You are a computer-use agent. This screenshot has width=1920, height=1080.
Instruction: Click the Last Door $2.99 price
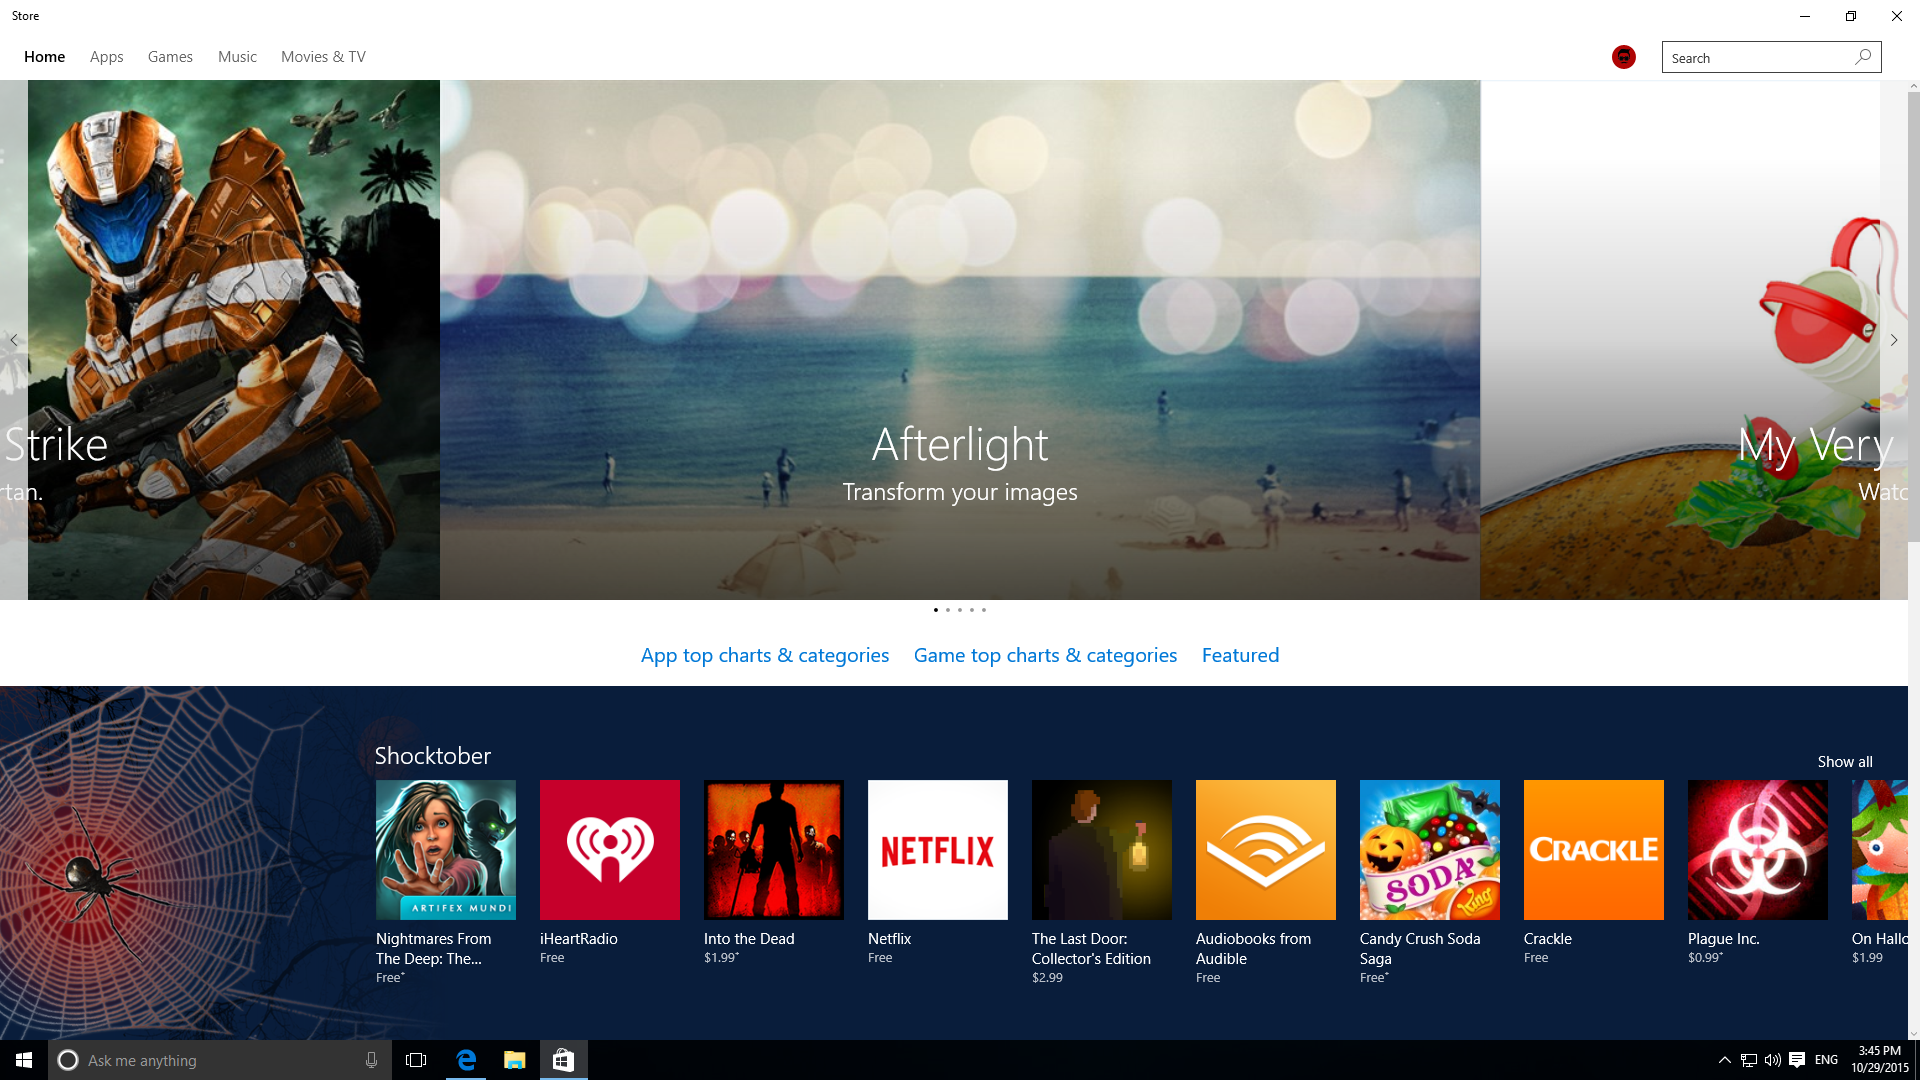pos(1047,978)
